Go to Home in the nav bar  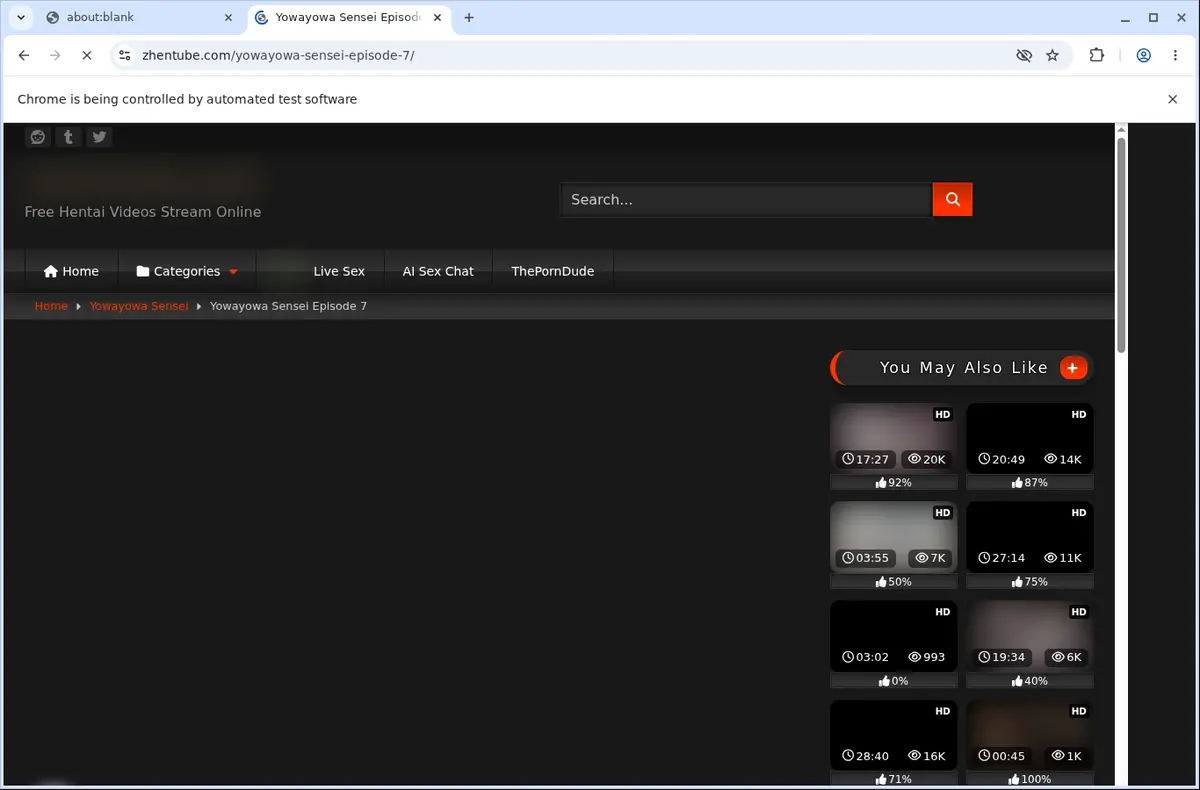coord(71,271)
